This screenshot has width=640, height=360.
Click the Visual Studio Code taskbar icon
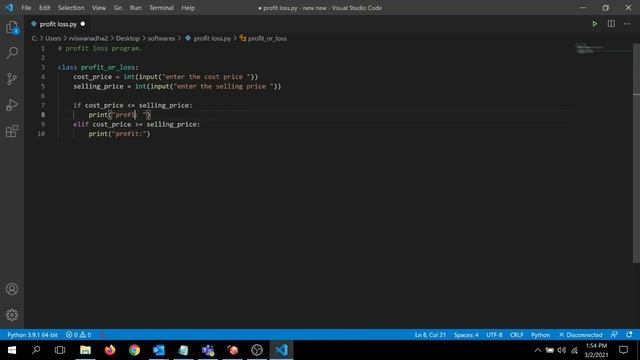click(x=281, y=350)
